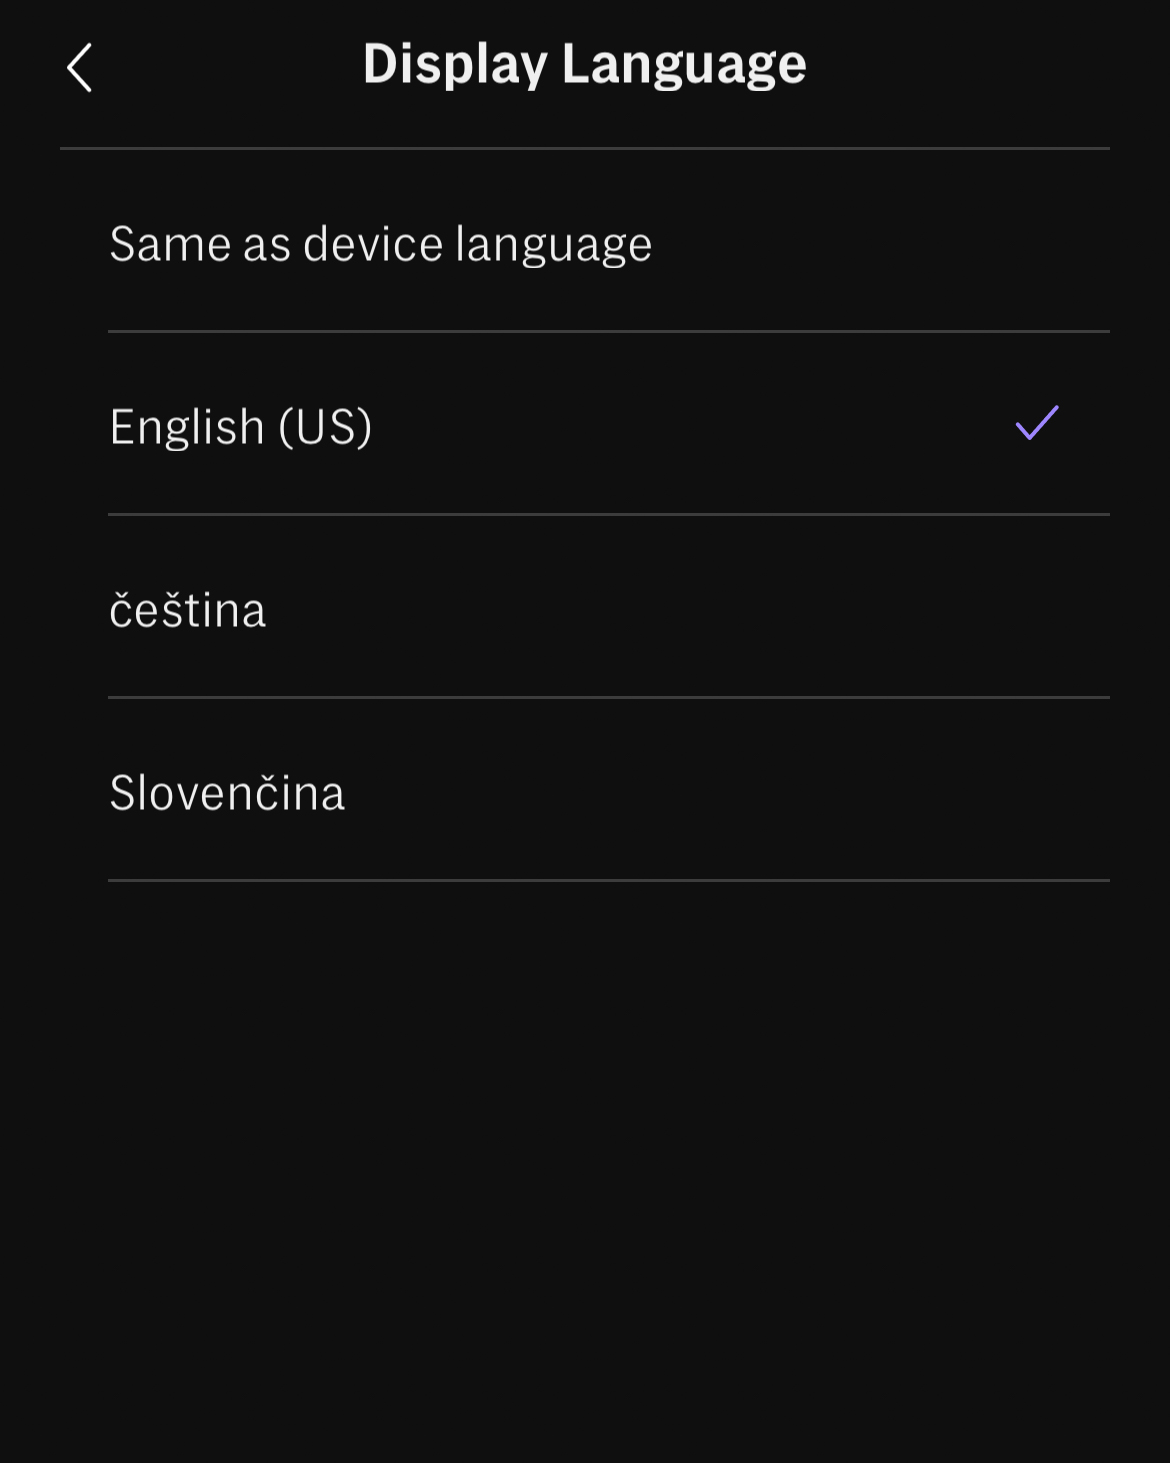Click the purple checkmark beside English (US)
The width and height of the screenshot is (1170, 1463).
[1037, 423]
